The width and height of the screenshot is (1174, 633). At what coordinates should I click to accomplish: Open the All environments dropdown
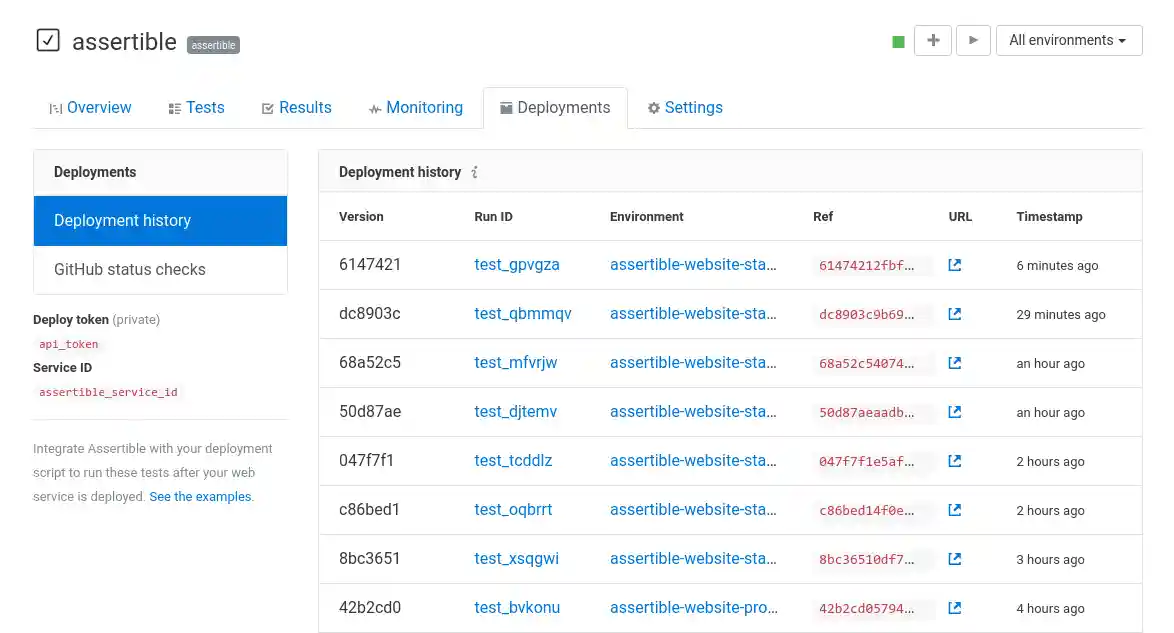(1068, 40)
